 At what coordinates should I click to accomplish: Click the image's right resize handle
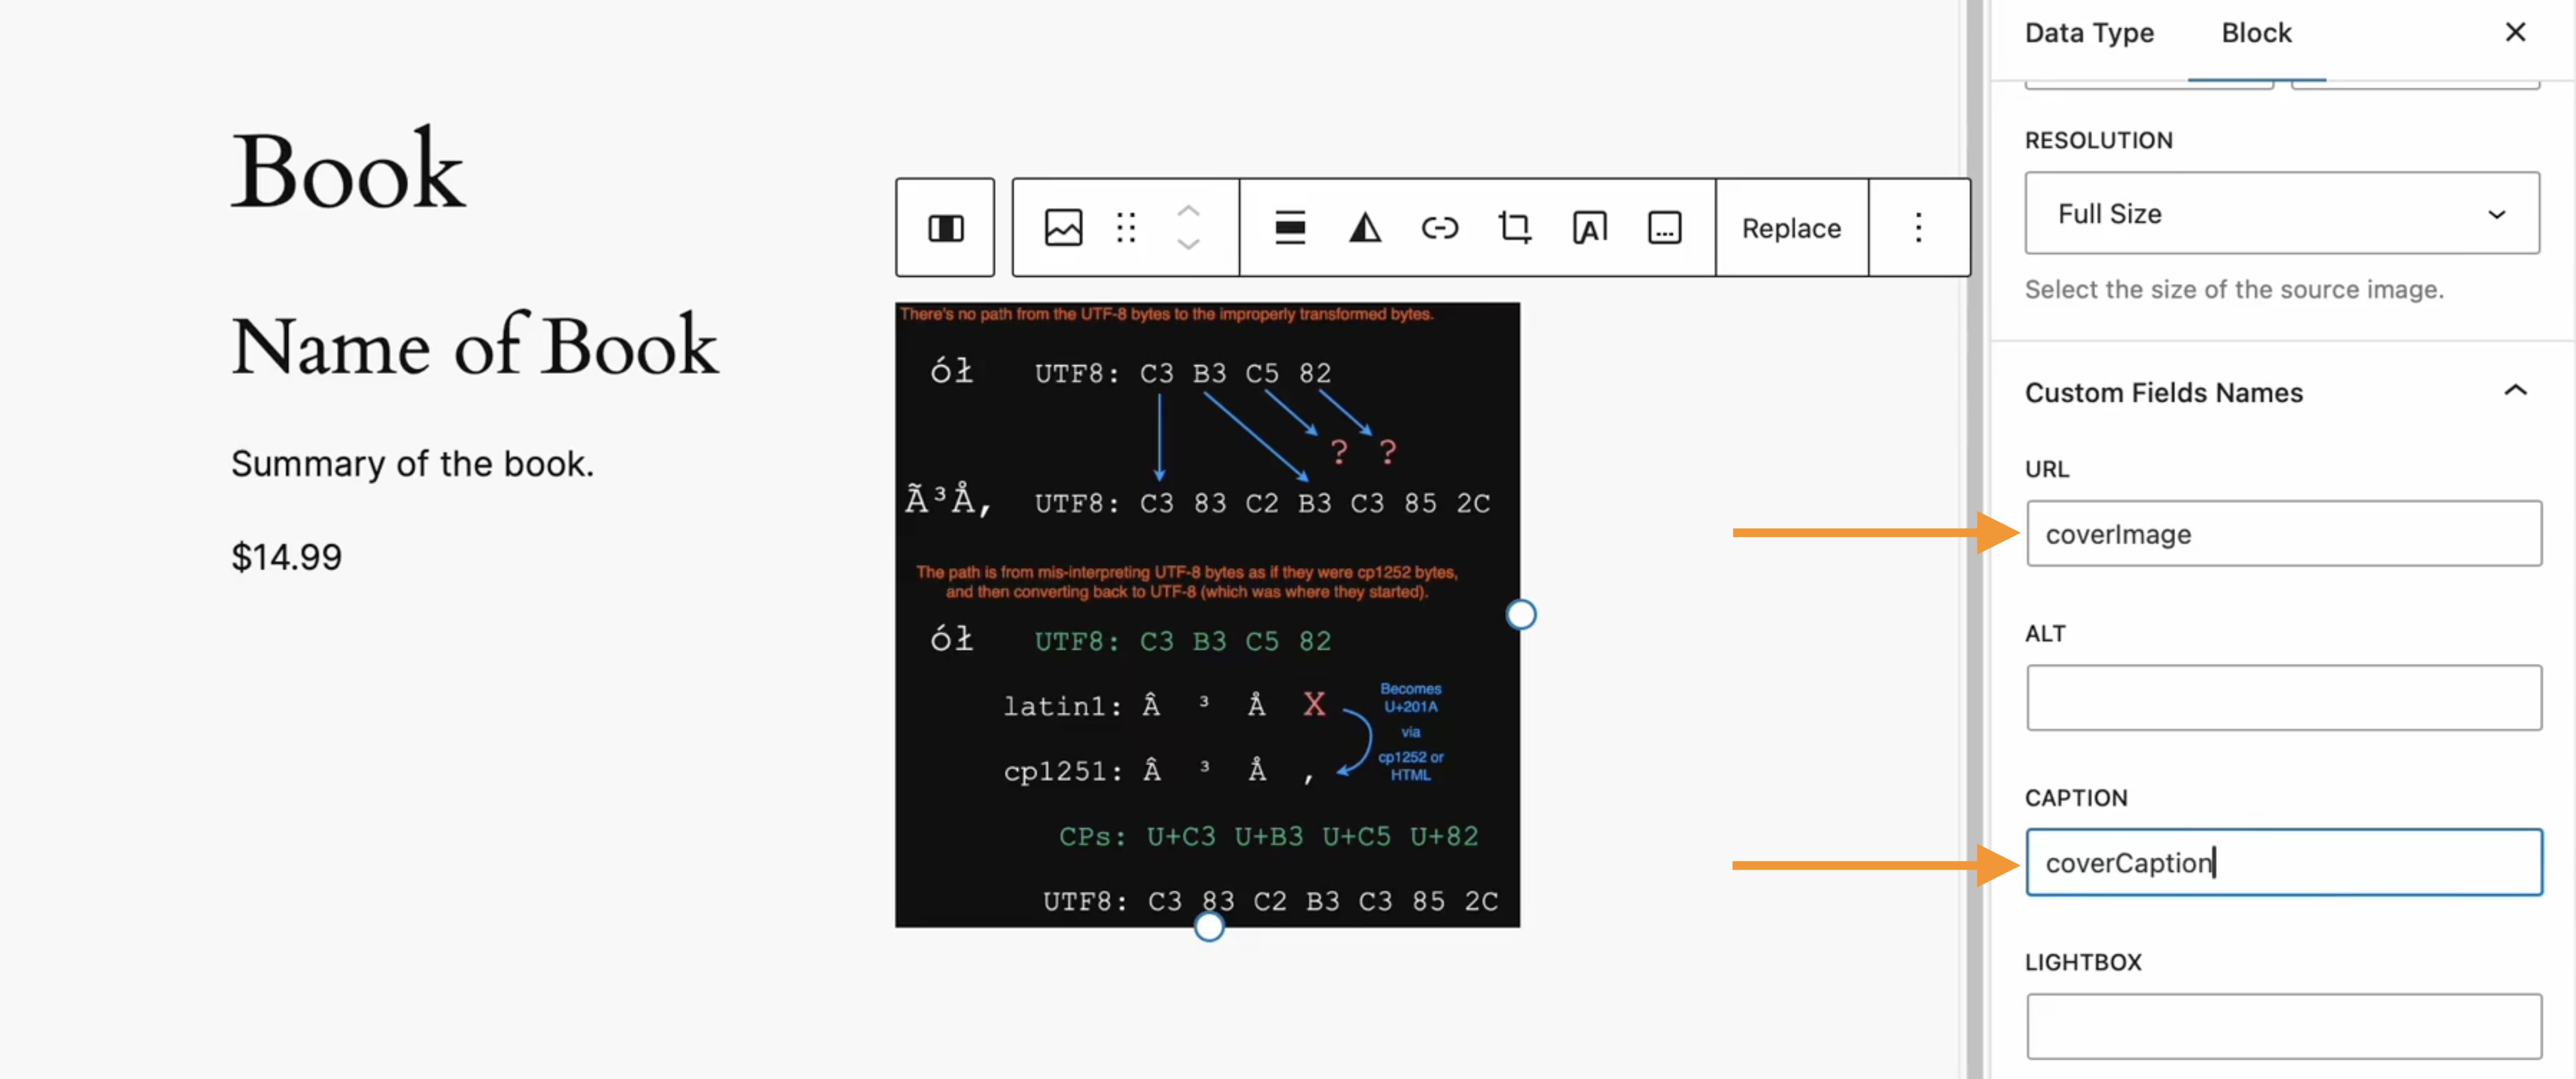coord(1521,614)
